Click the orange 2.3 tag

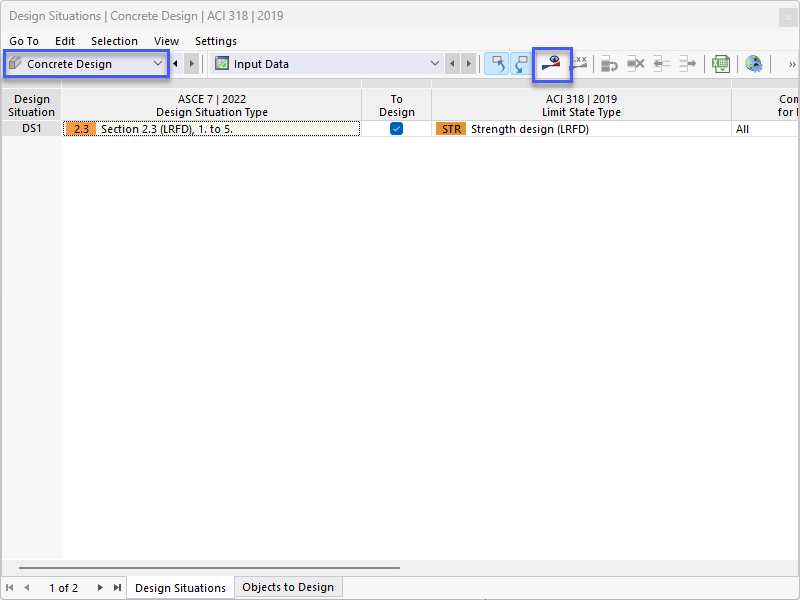click(81, 129)
